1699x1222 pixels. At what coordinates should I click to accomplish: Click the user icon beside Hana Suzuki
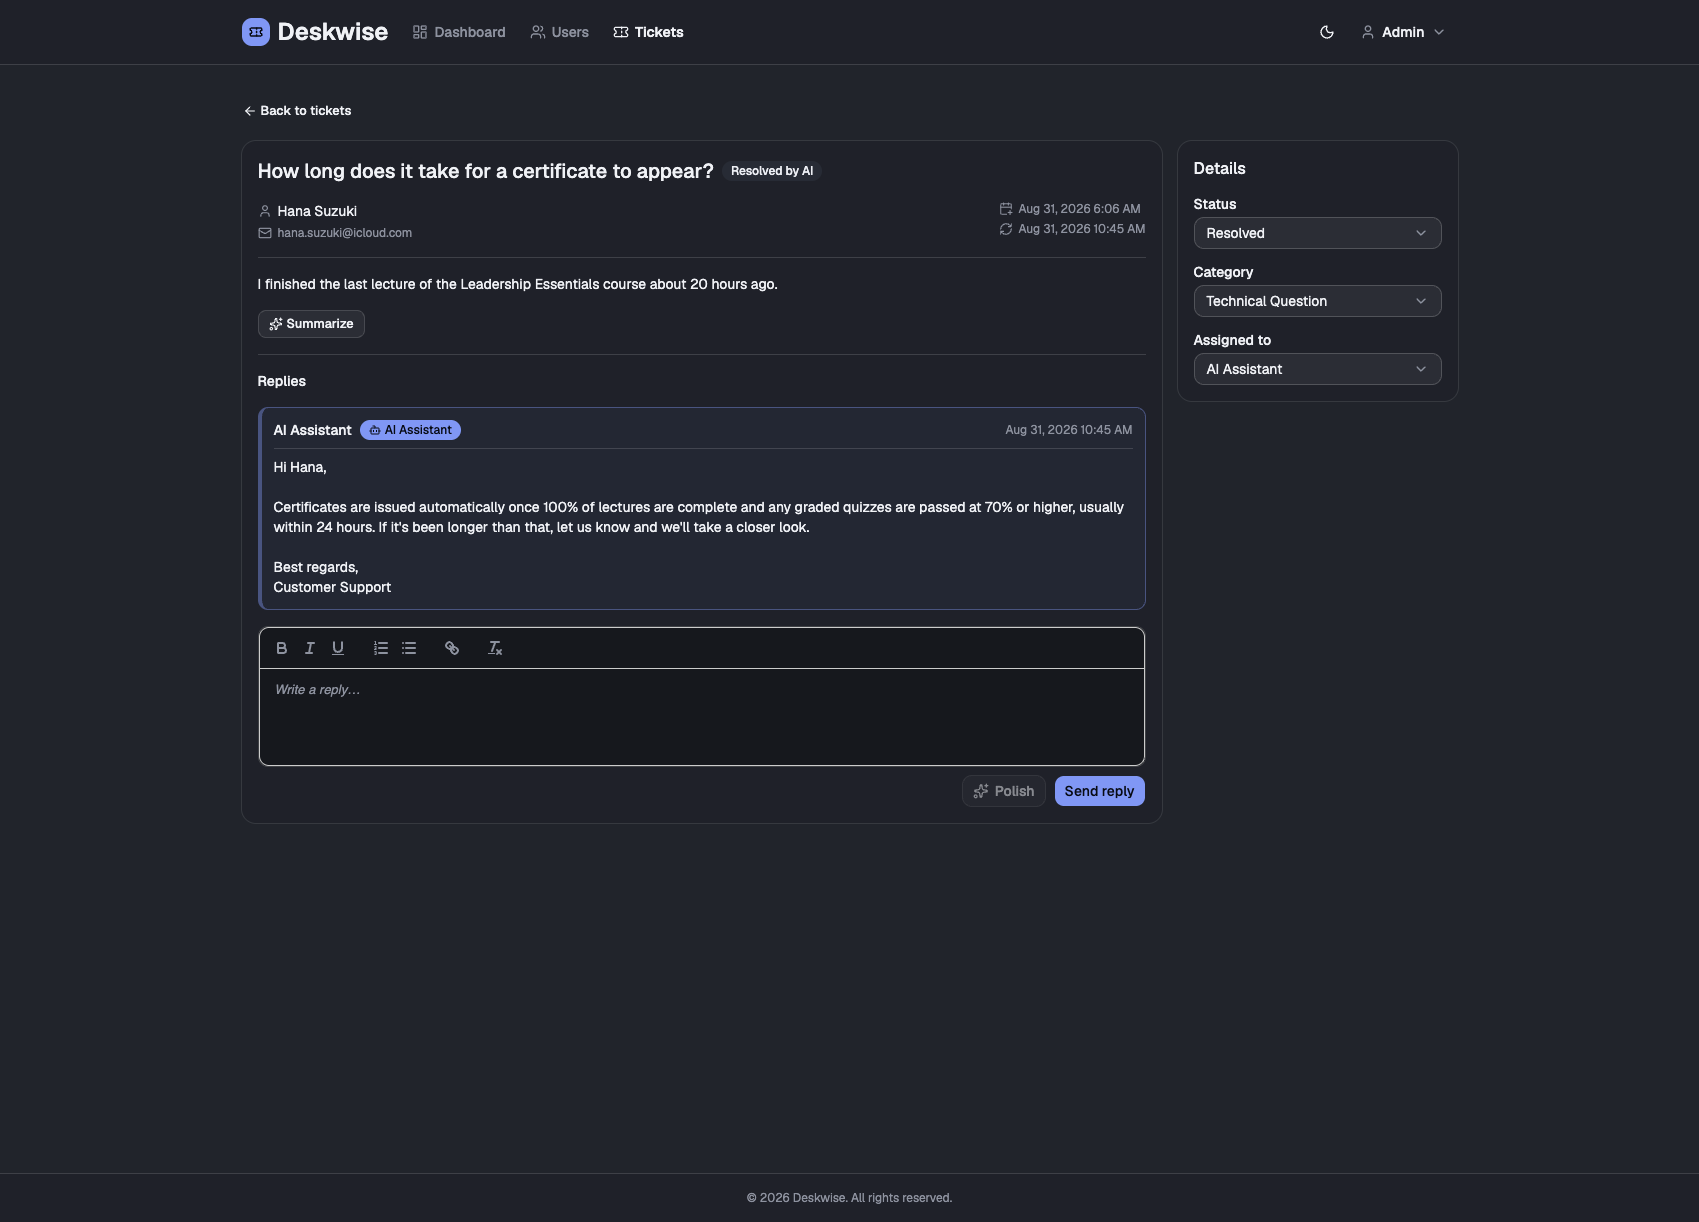(x=265, y=211)
